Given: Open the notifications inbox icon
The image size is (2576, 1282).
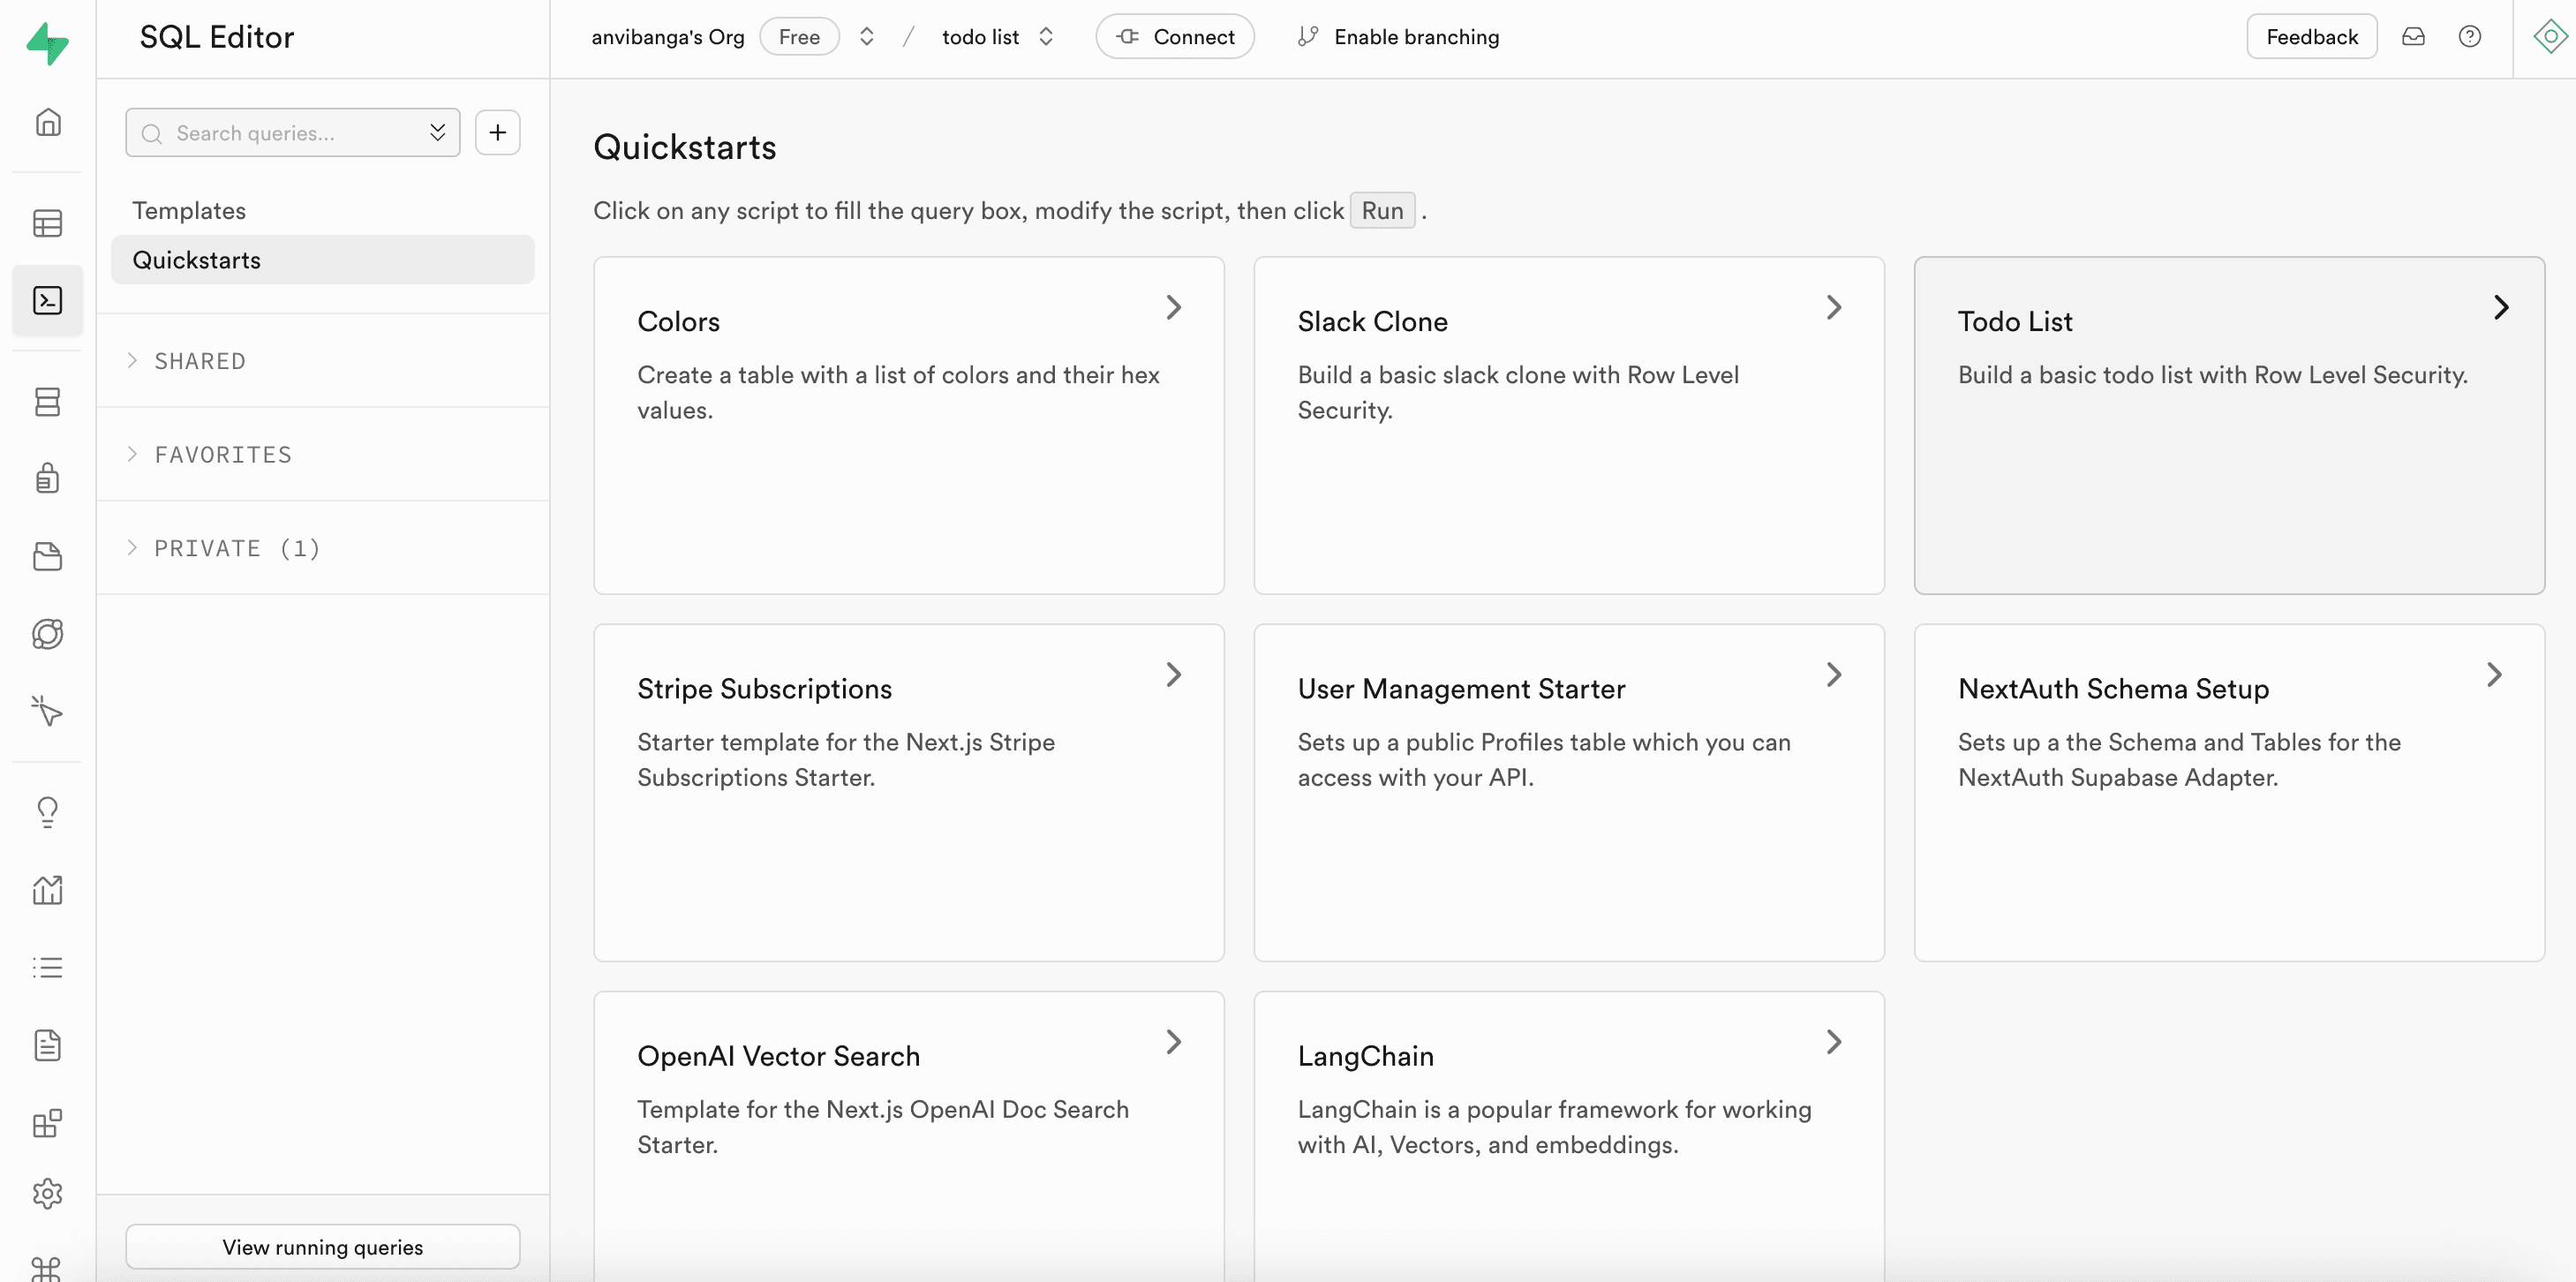Looking at the screenshot, I should coord(2413,36).
